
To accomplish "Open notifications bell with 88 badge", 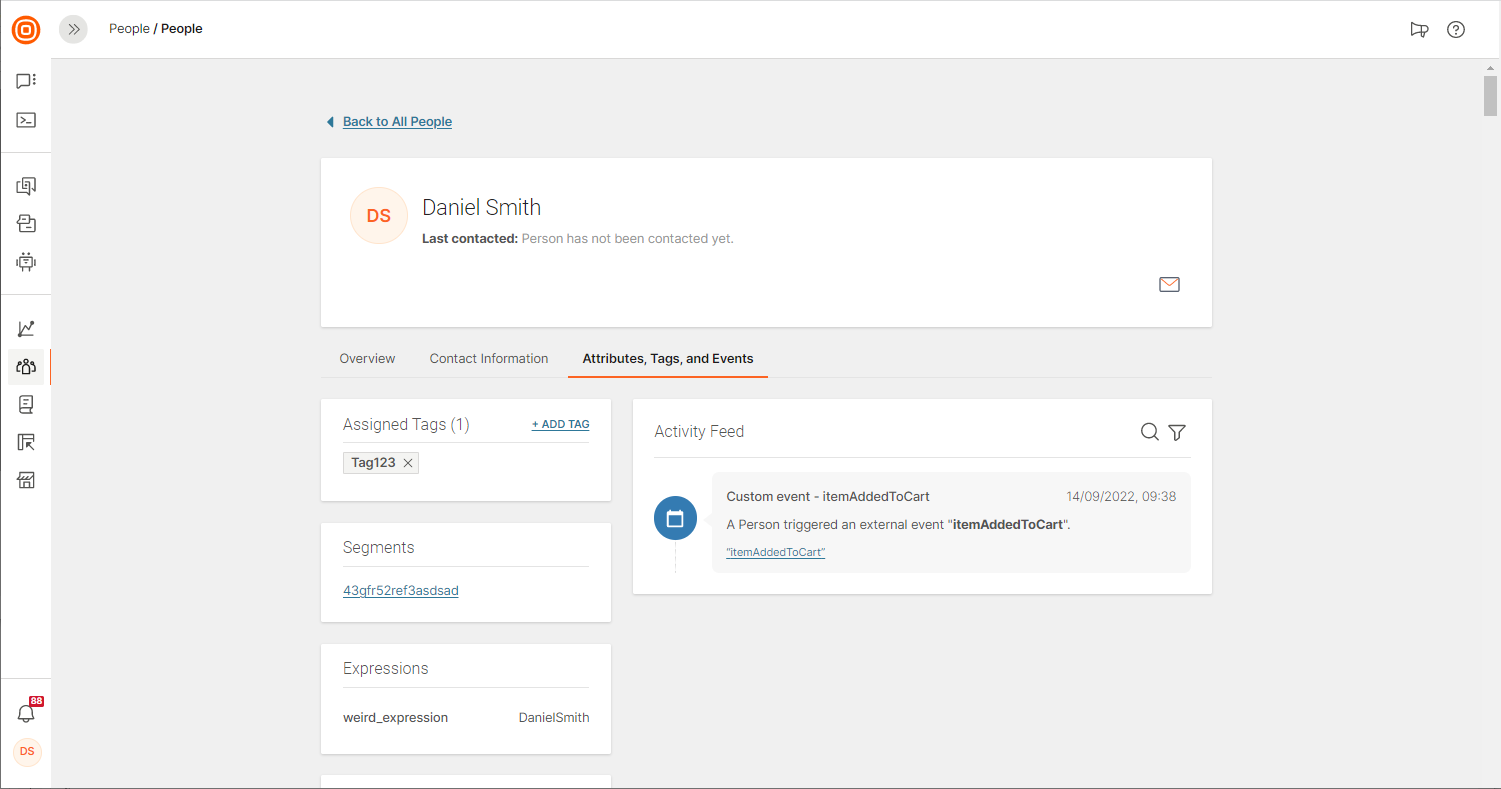I will pos(26,713).
